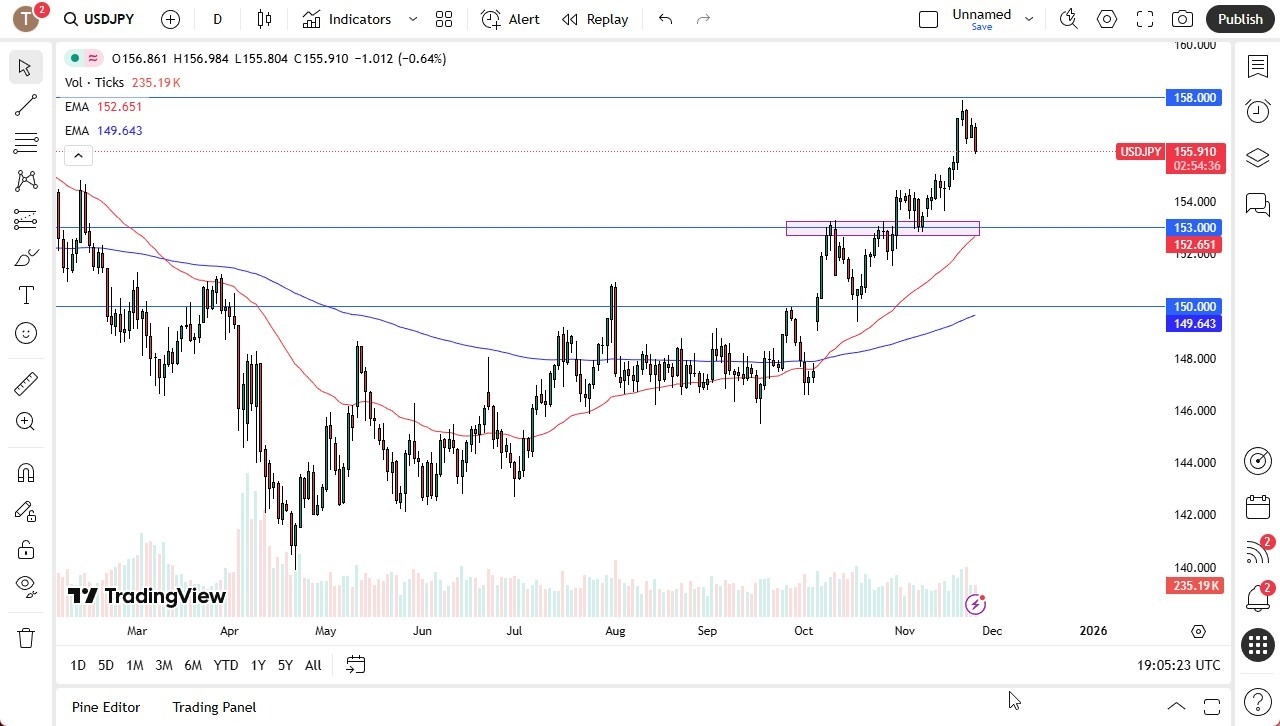The height and width of the screenshot is (726, 1280).
Task: Lock all drawing tools
Action: (x=25, y=549)
